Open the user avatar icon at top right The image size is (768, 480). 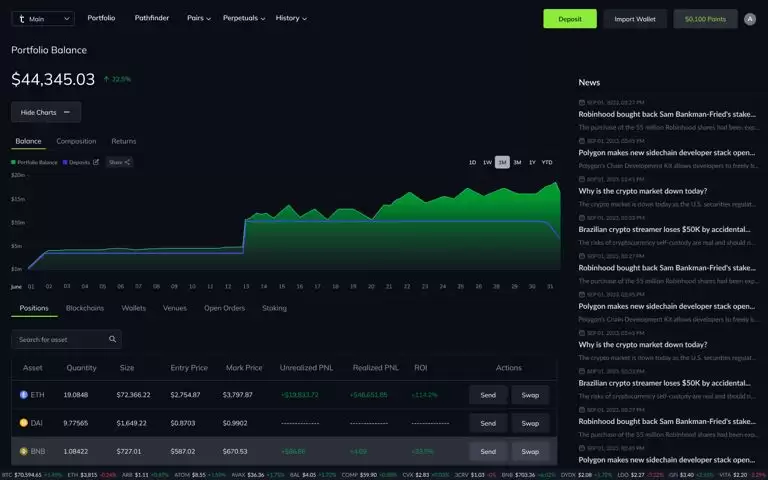(x=750, y=19)
